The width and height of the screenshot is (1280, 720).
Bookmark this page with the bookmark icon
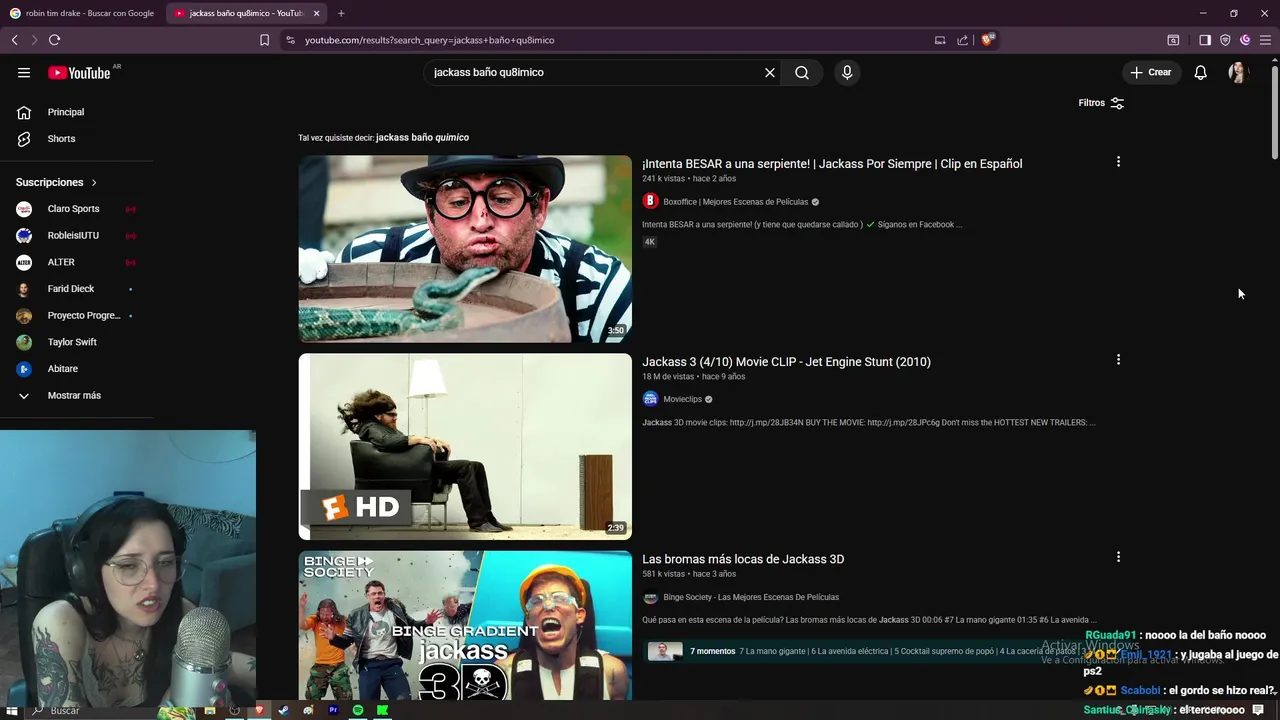coord(264,40)
